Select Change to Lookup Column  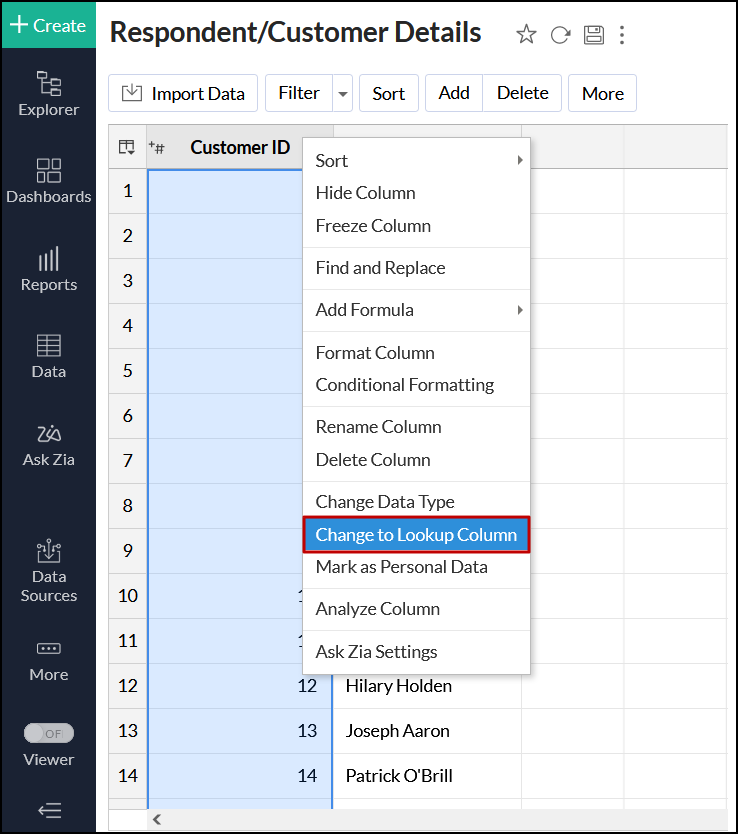tap(416, 535)
